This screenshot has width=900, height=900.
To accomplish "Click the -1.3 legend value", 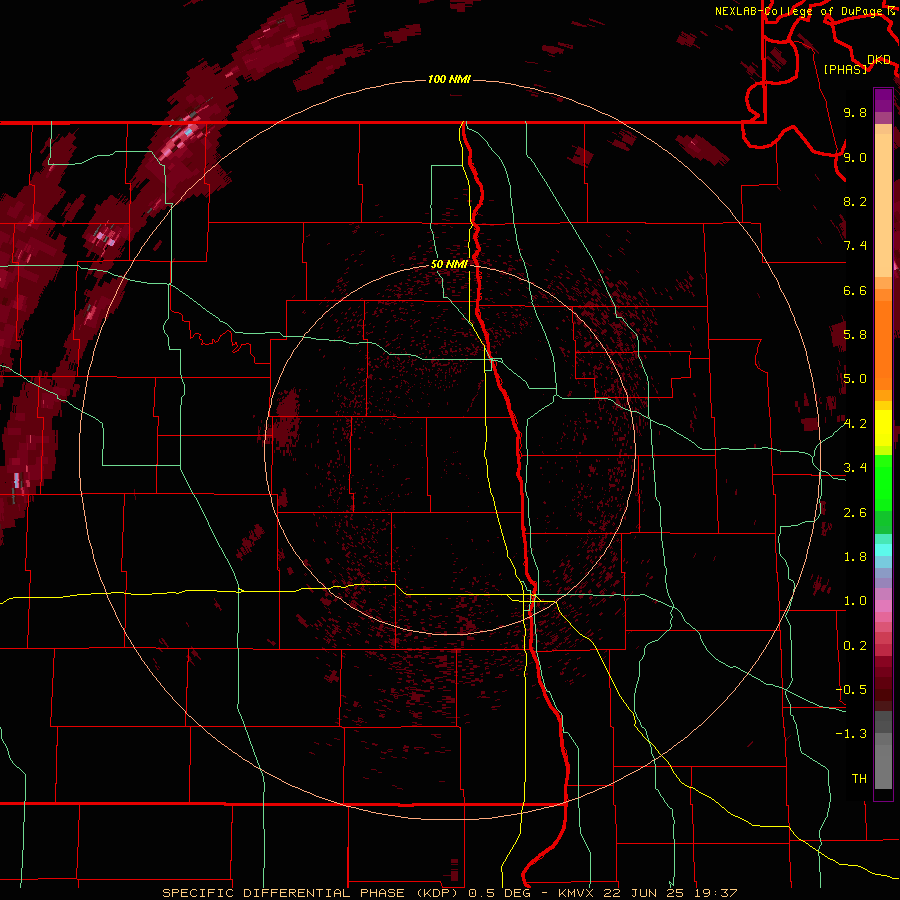I will click(851, 734).
